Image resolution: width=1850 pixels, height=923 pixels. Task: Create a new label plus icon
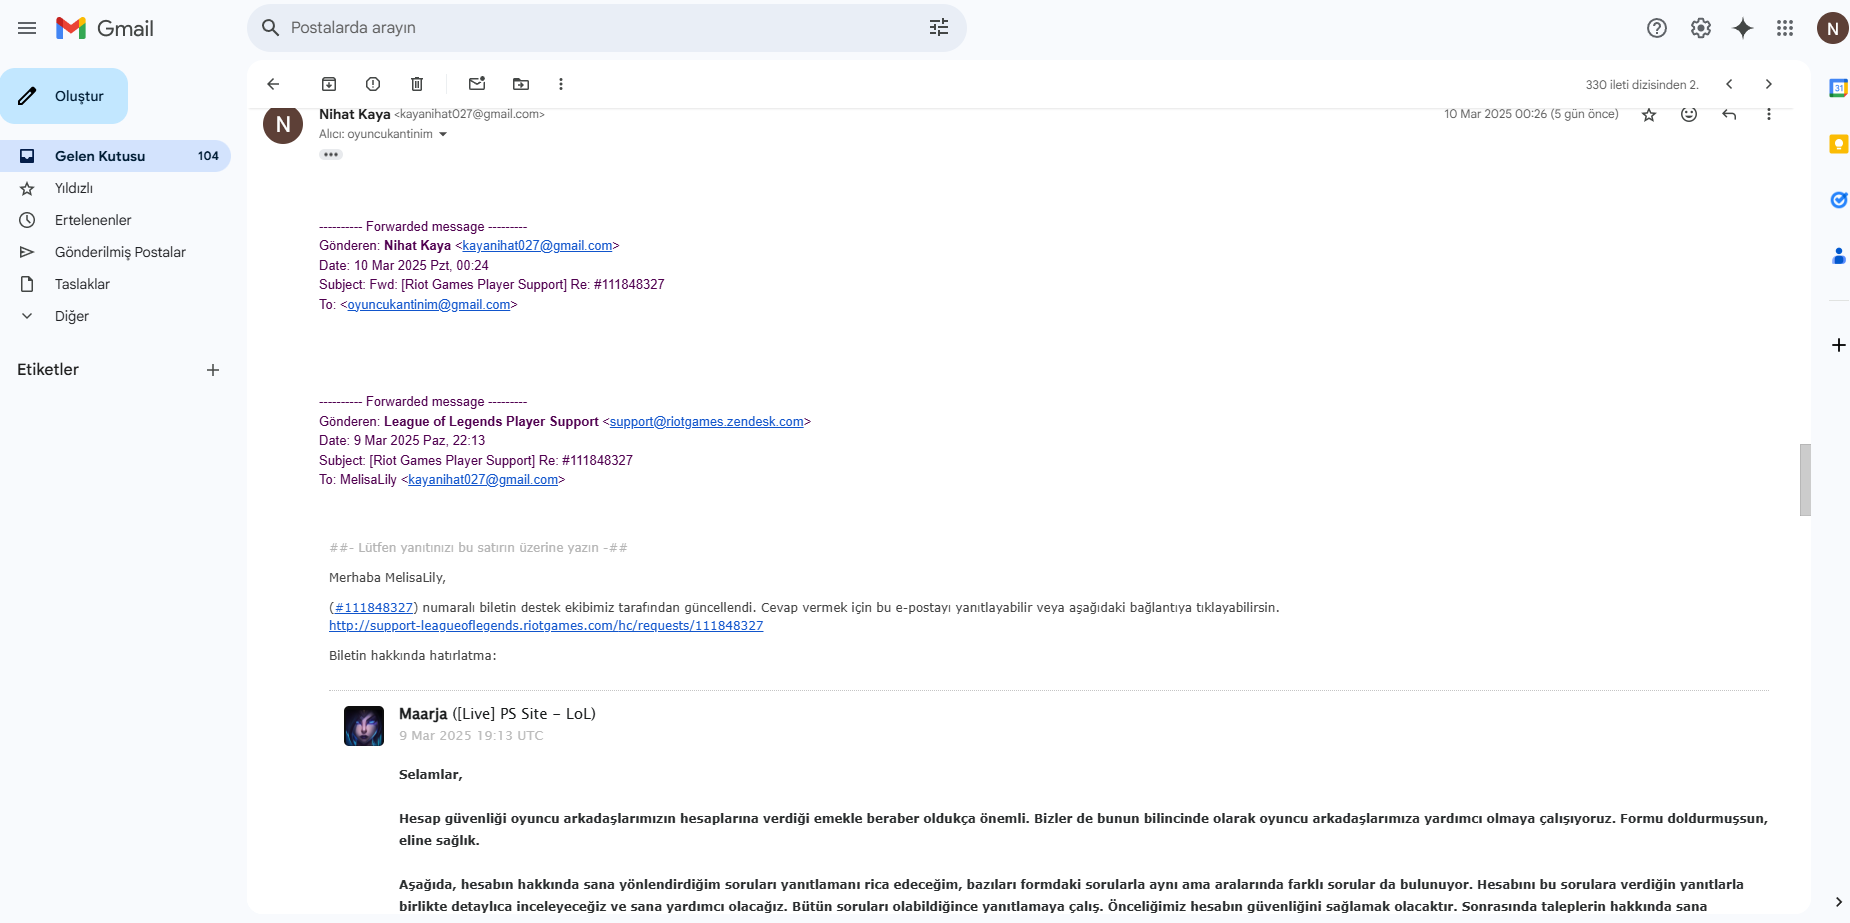point(213,370)
